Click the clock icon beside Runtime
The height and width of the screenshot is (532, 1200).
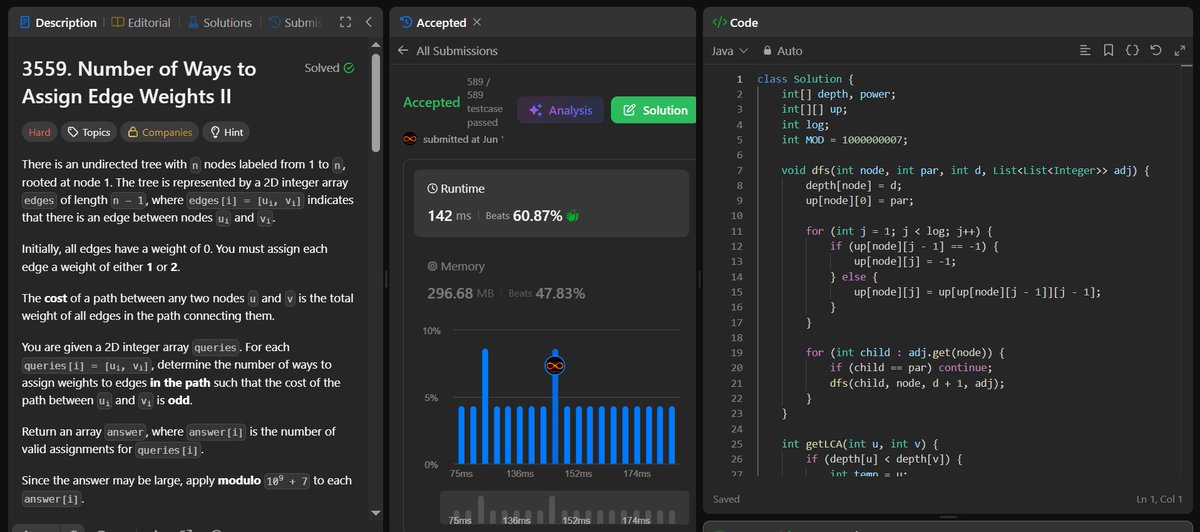(432, 187)
